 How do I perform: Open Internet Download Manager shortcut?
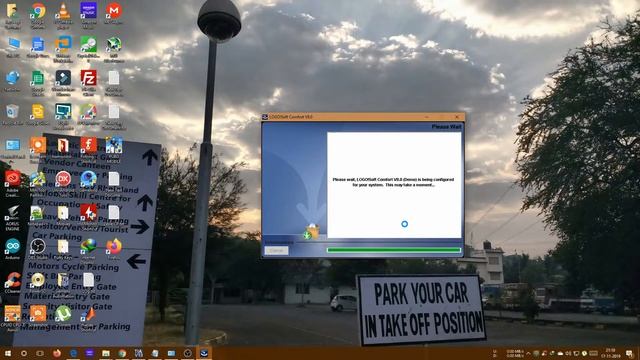tap(88, 247)
